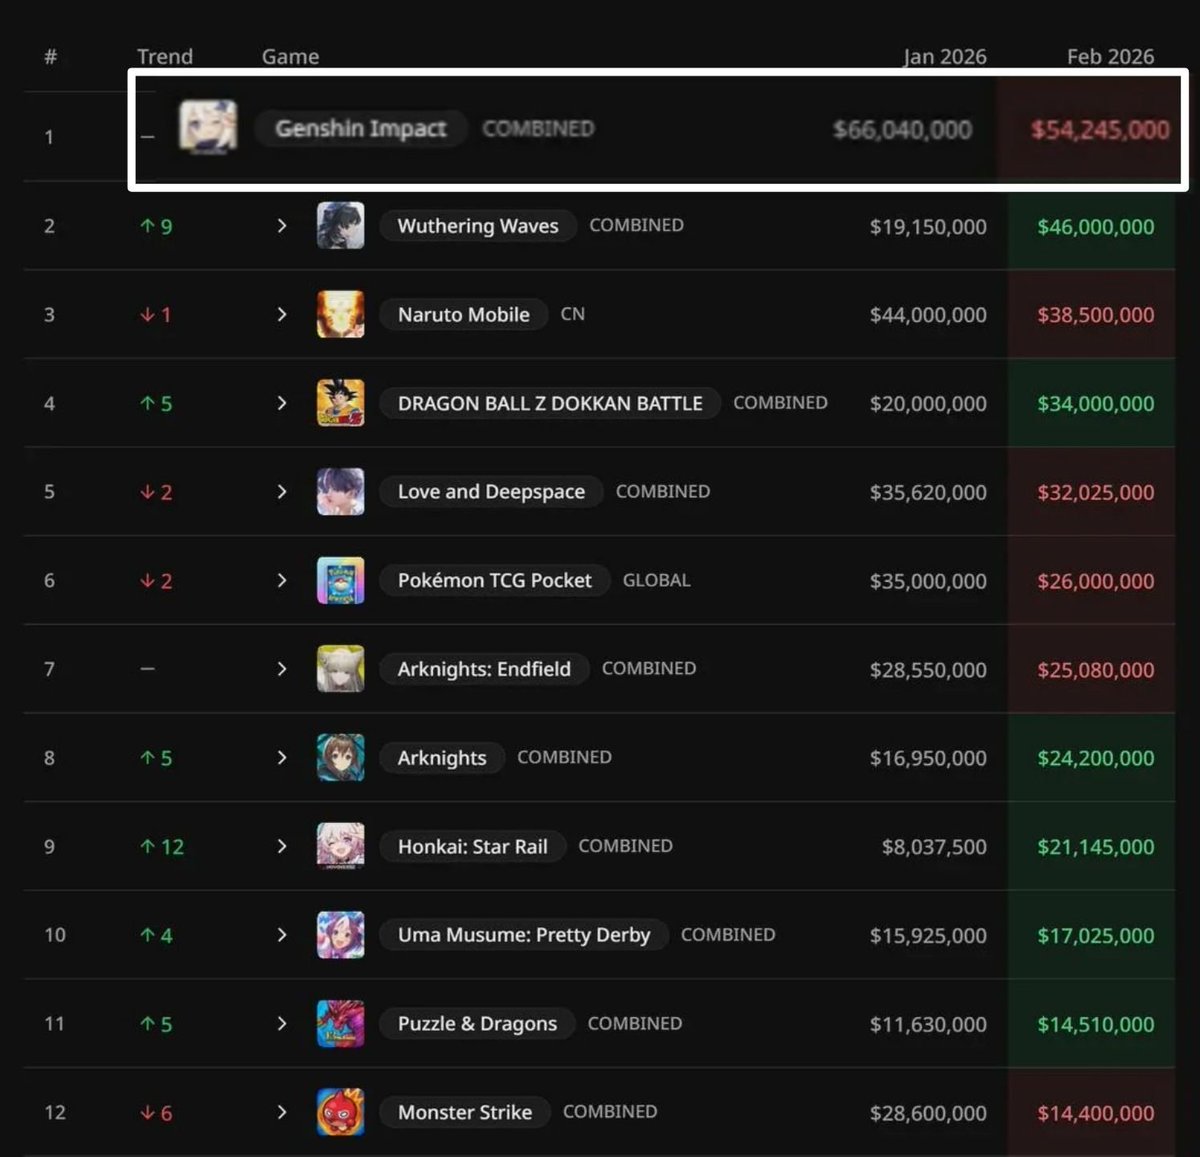
Task: Open the Uma Musume: Pretty Derby name tag
Action: [524, 935]
